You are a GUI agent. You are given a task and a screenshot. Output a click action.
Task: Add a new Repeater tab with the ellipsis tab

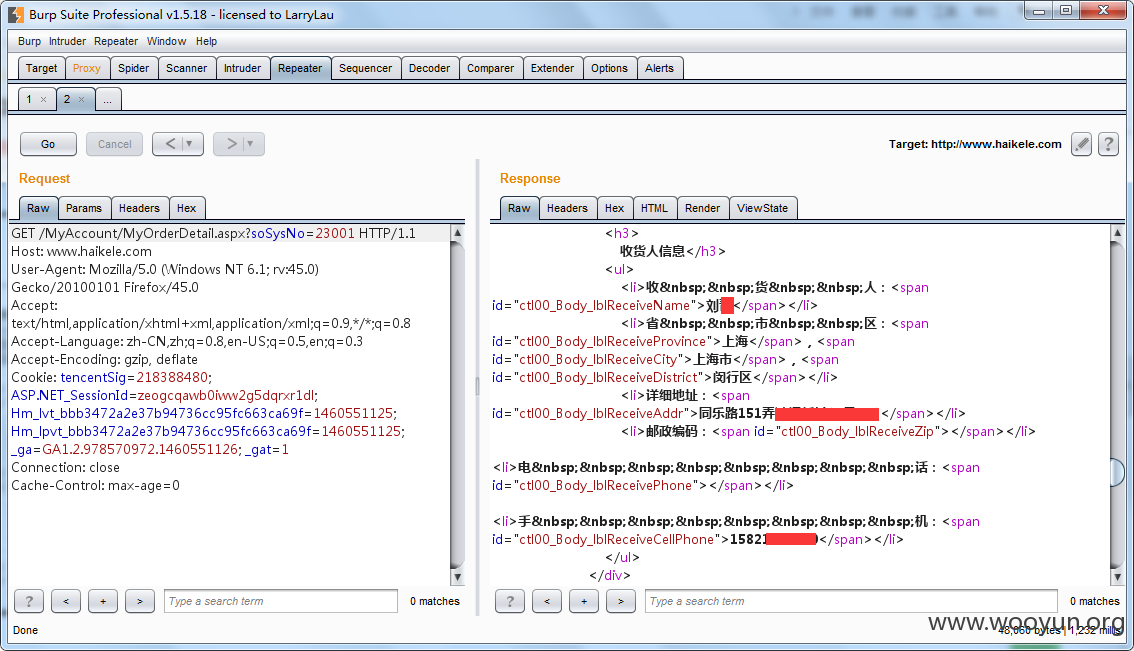[x=108, y=100]
